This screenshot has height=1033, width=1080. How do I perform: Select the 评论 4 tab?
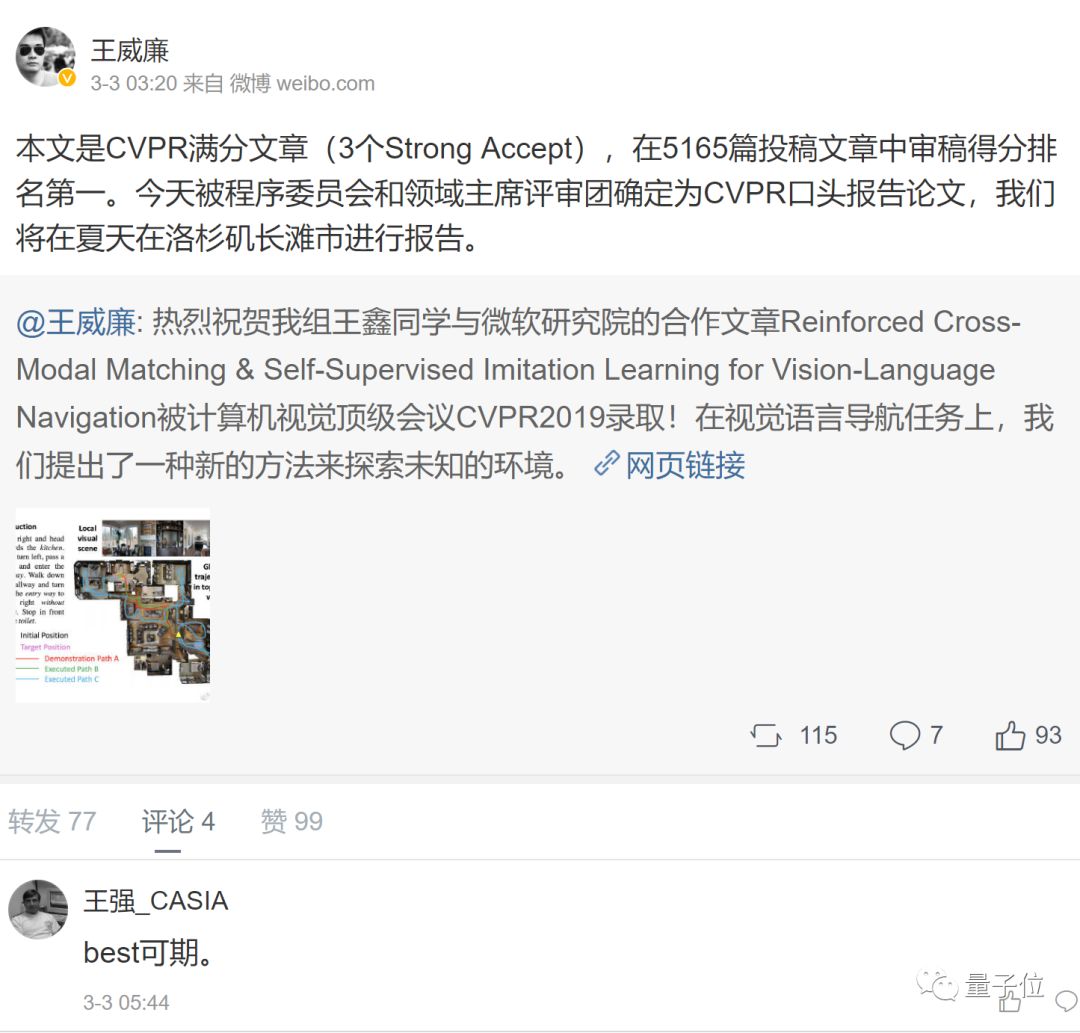(x=178, y=822)
